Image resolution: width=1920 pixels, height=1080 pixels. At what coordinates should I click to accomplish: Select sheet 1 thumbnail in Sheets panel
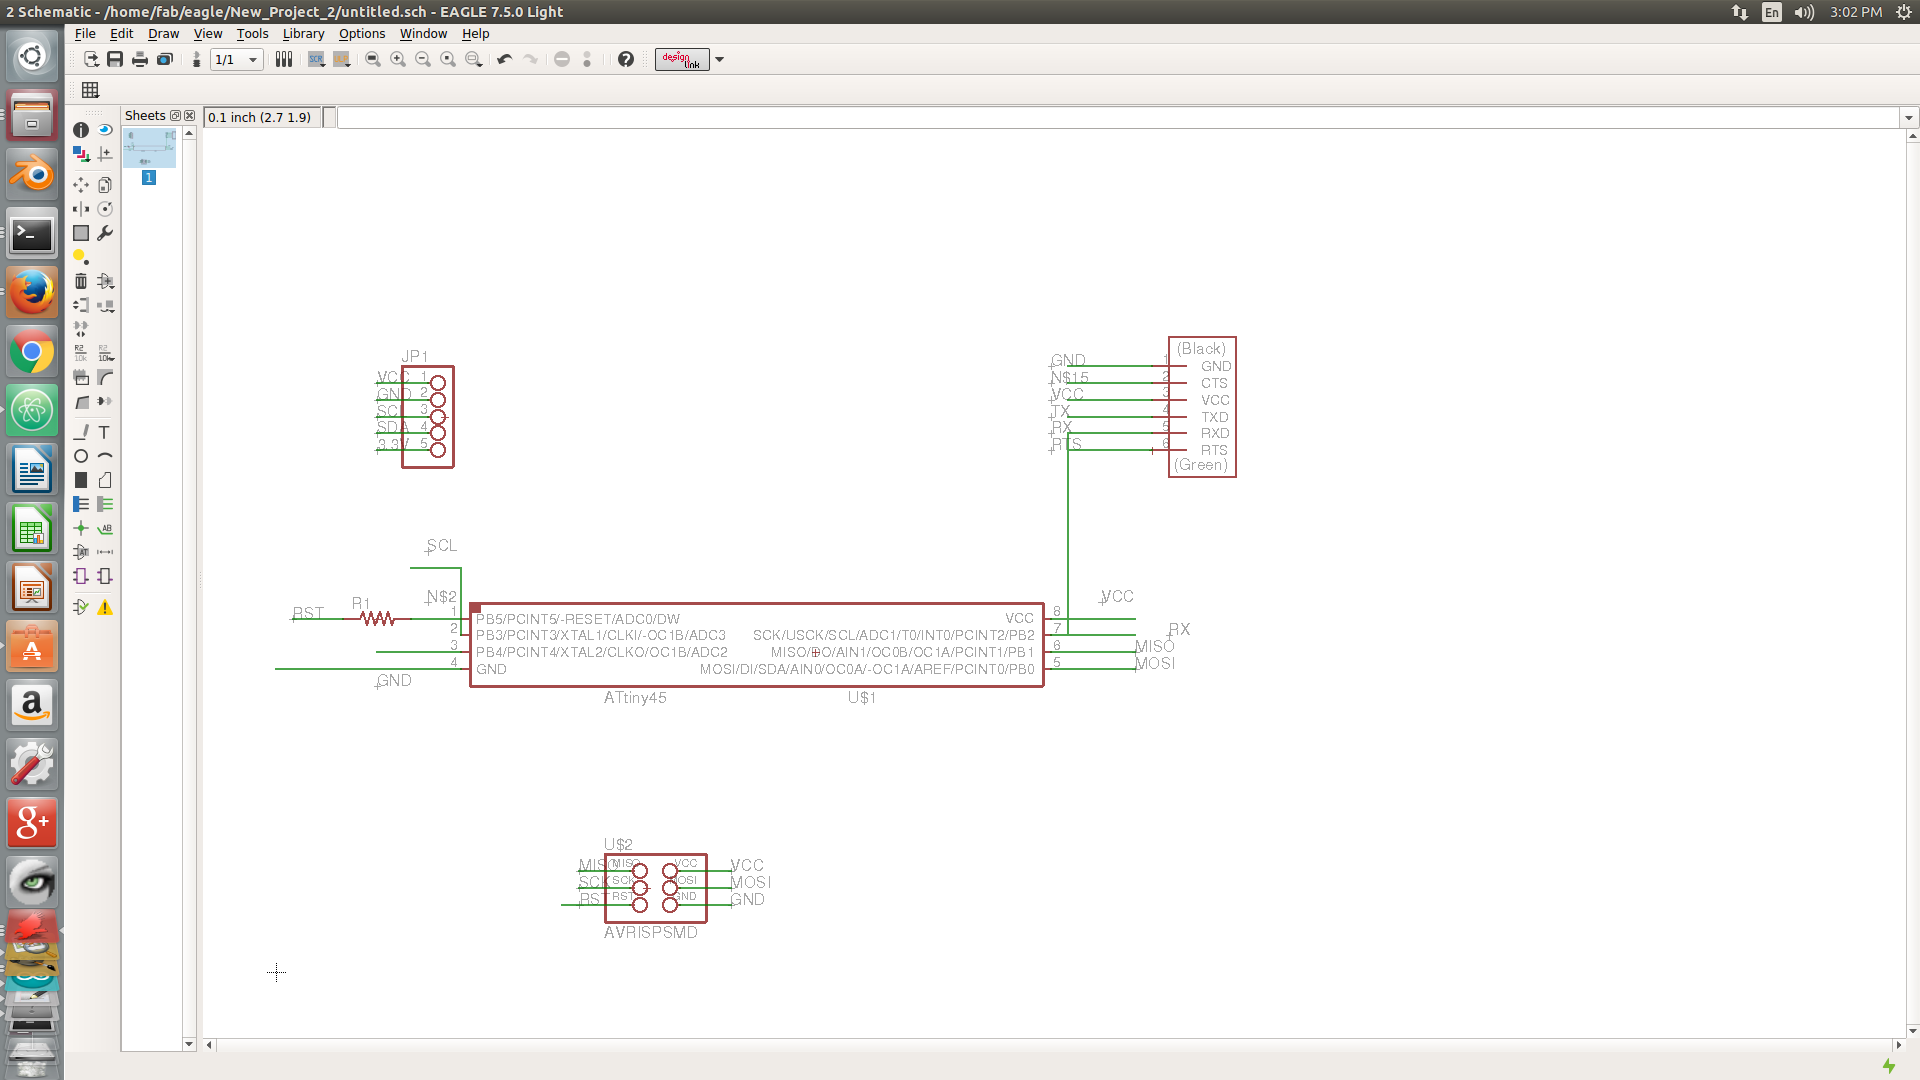(x=149, y=148)
